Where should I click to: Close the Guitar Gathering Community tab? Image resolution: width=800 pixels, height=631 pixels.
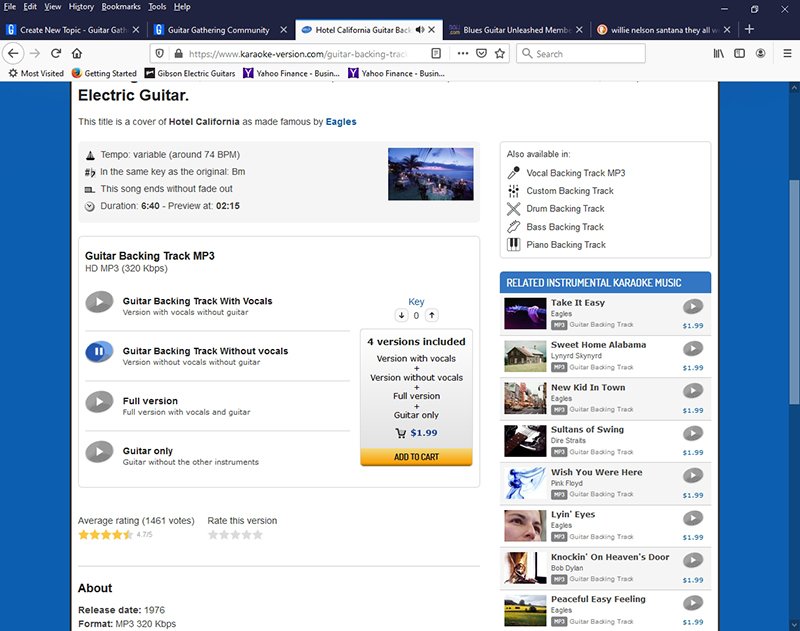pyautogui.click(x=284, y=30)
